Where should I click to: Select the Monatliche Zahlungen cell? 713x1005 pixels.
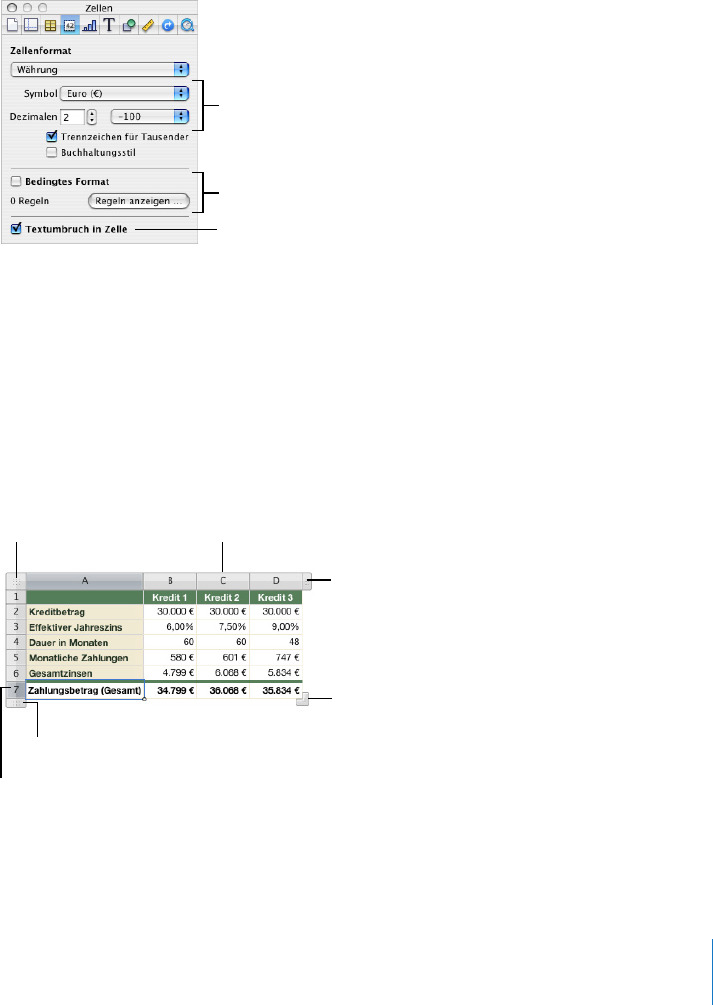coord(85,658)
